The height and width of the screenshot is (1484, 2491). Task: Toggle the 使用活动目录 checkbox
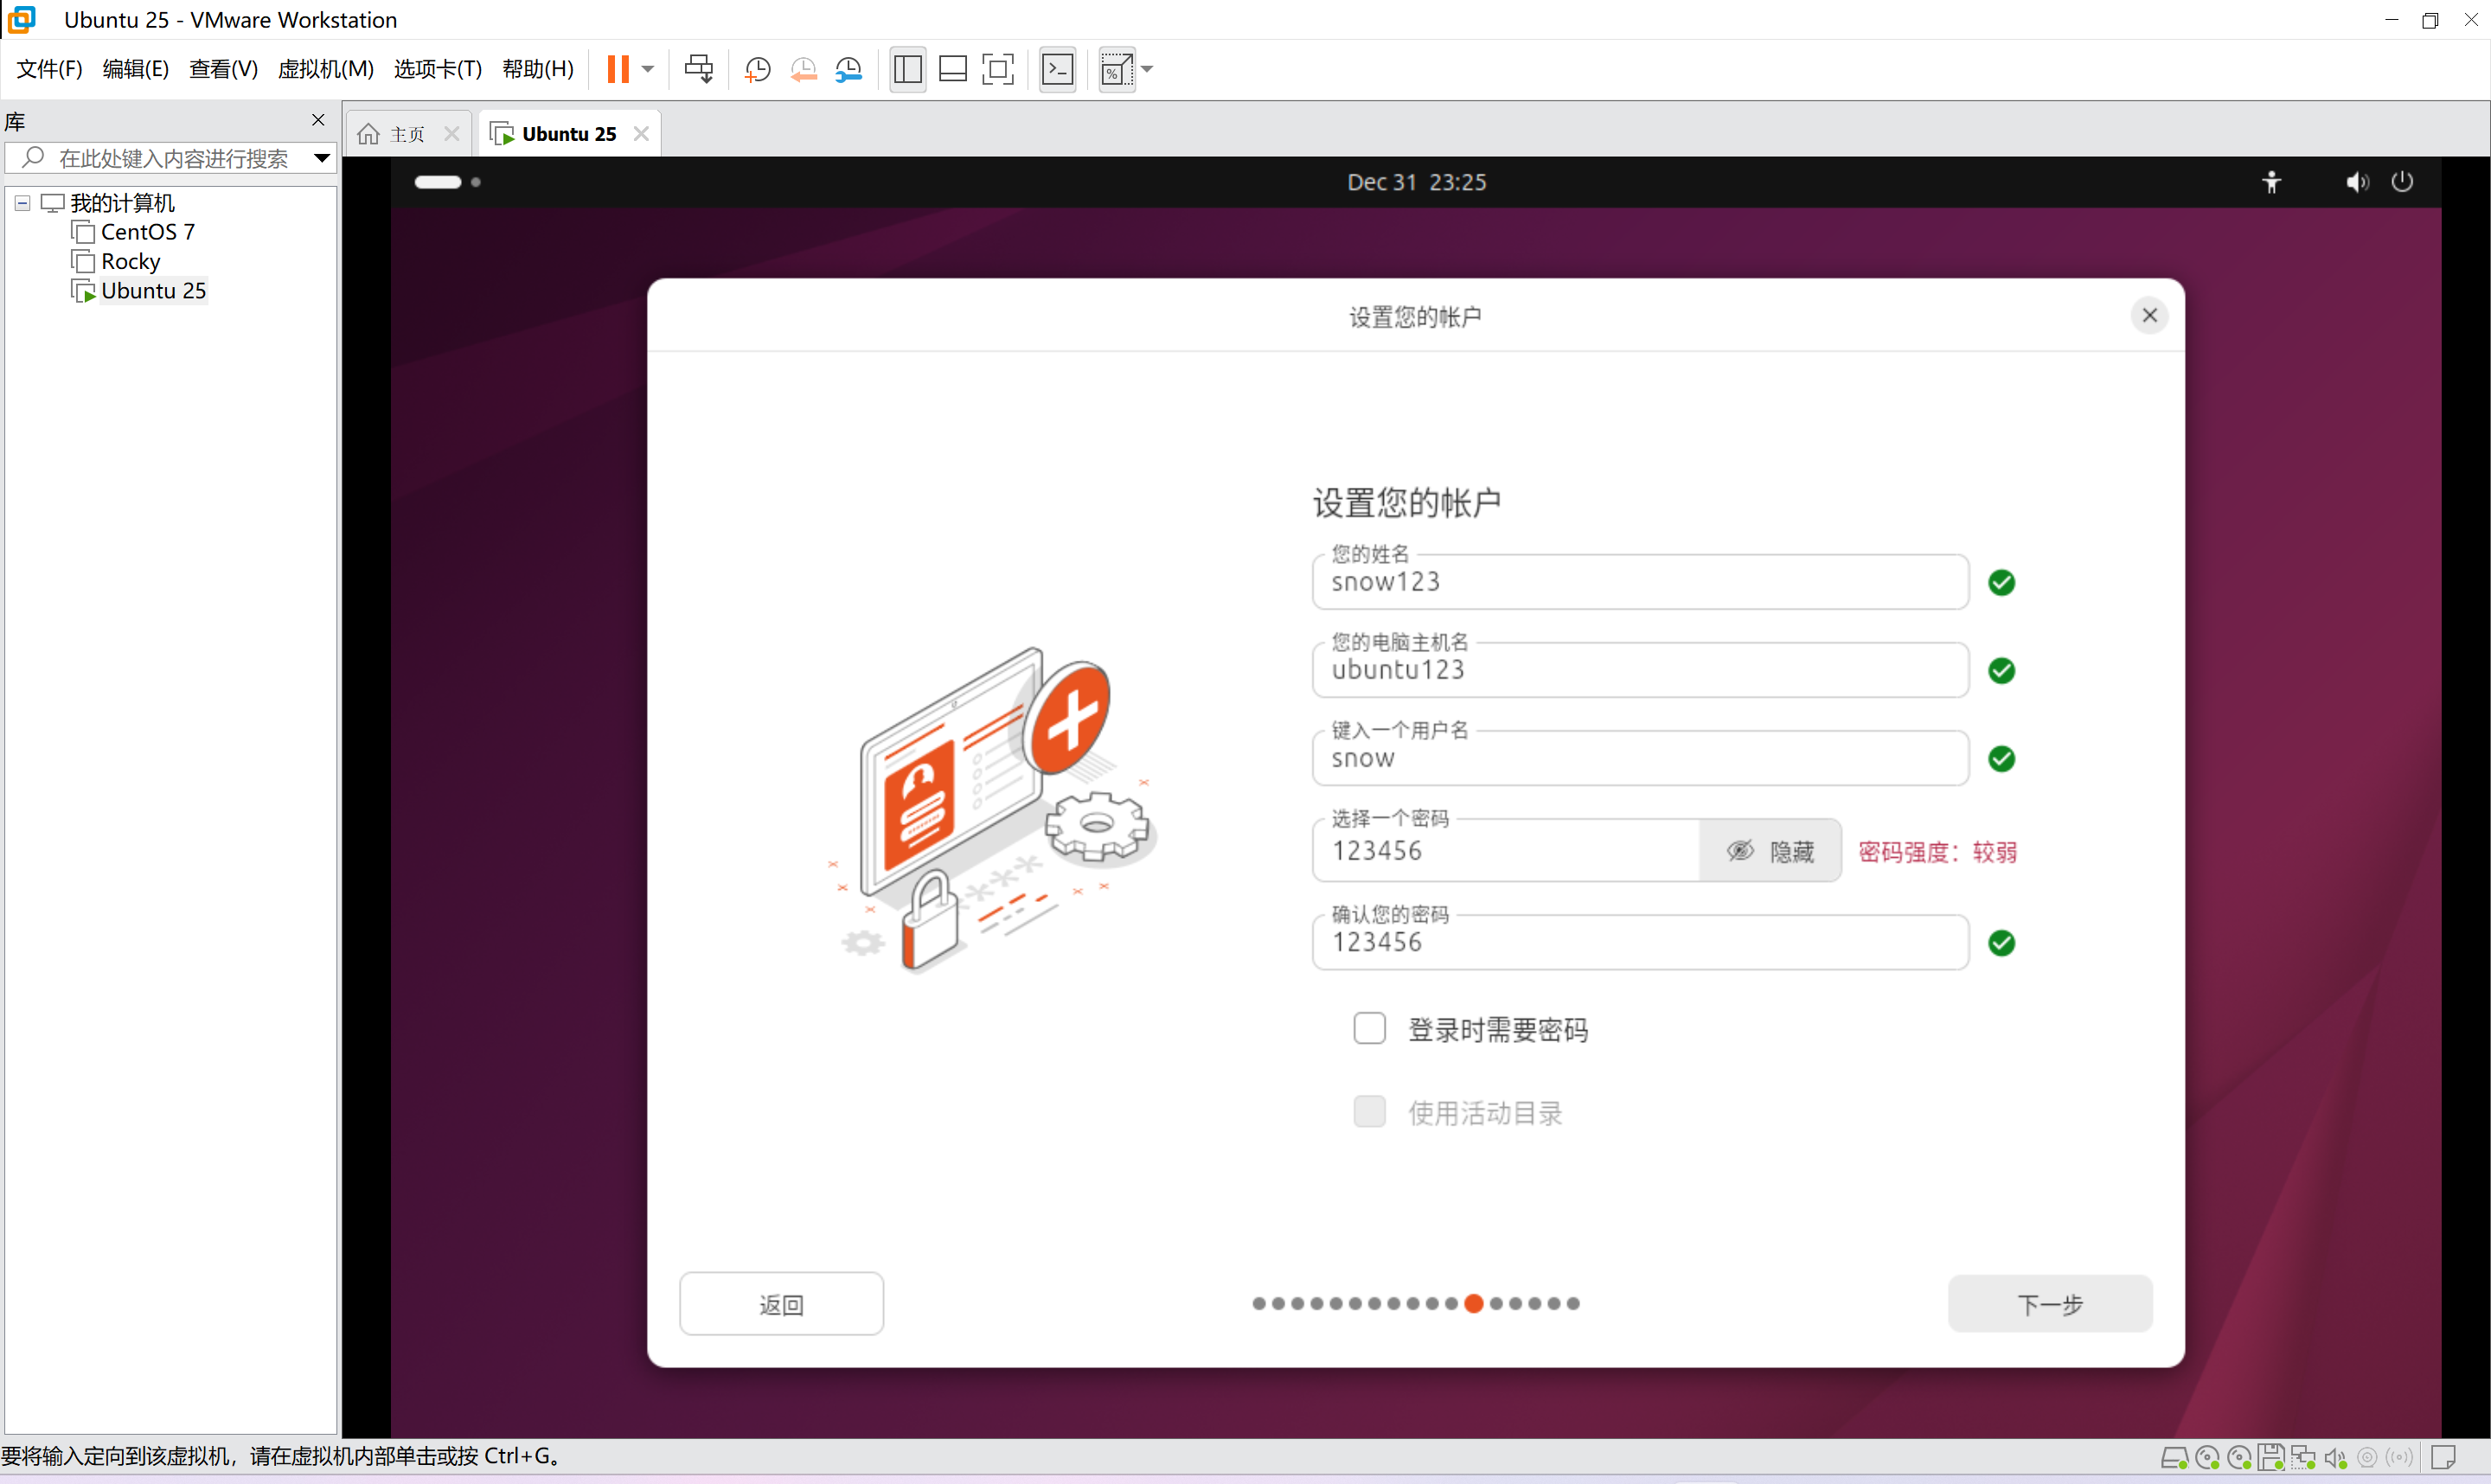pos(1368,1111)
